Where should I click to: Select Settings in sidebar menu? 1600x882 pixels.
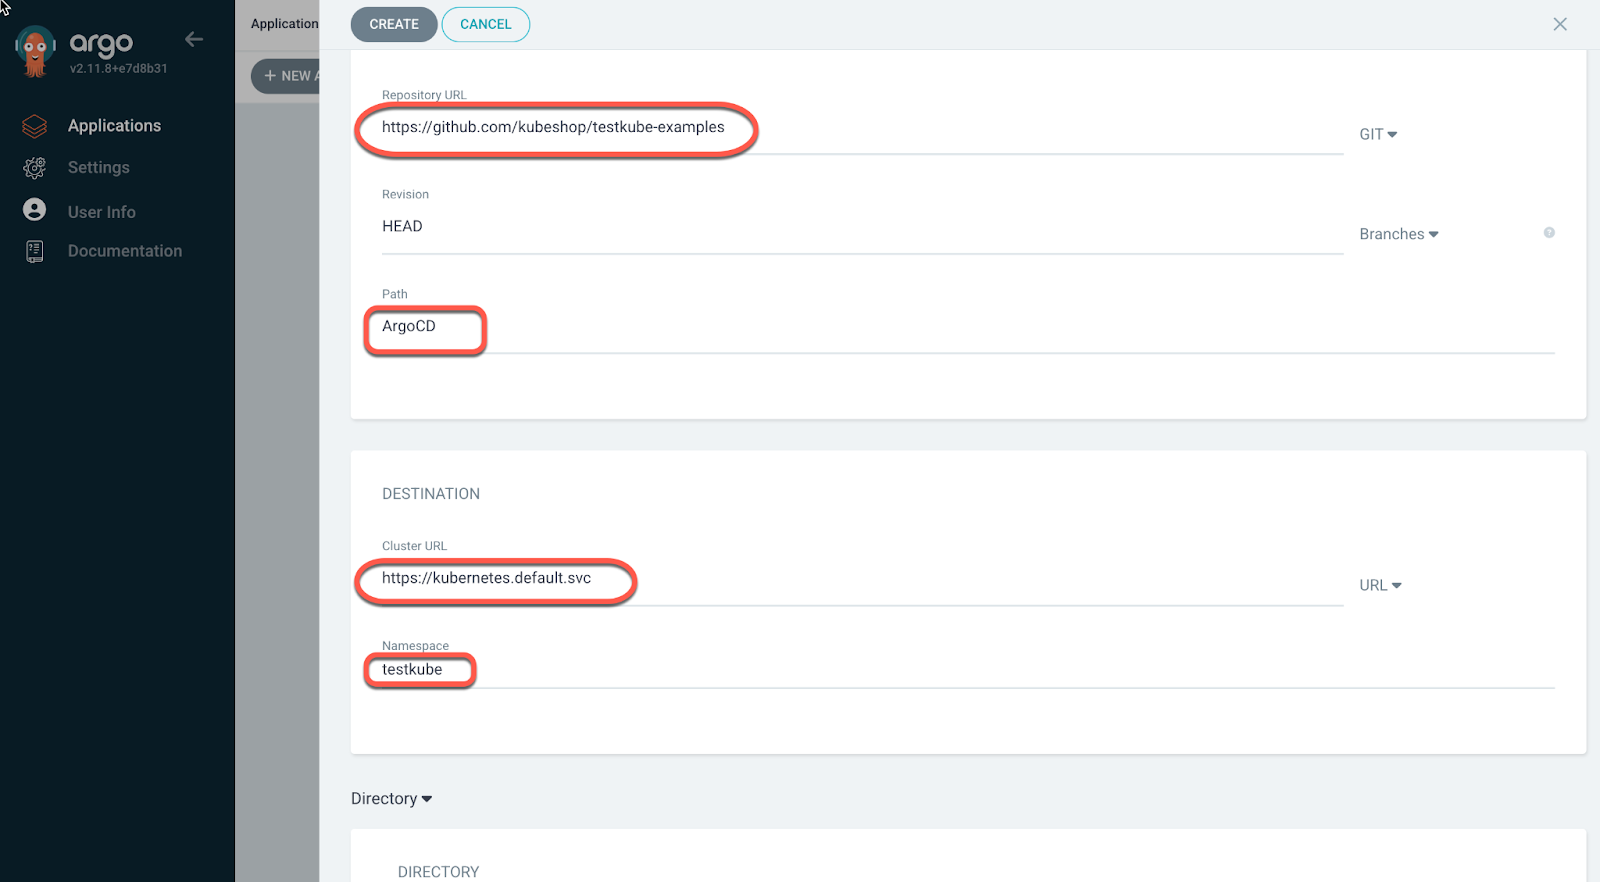pos(99,168)
